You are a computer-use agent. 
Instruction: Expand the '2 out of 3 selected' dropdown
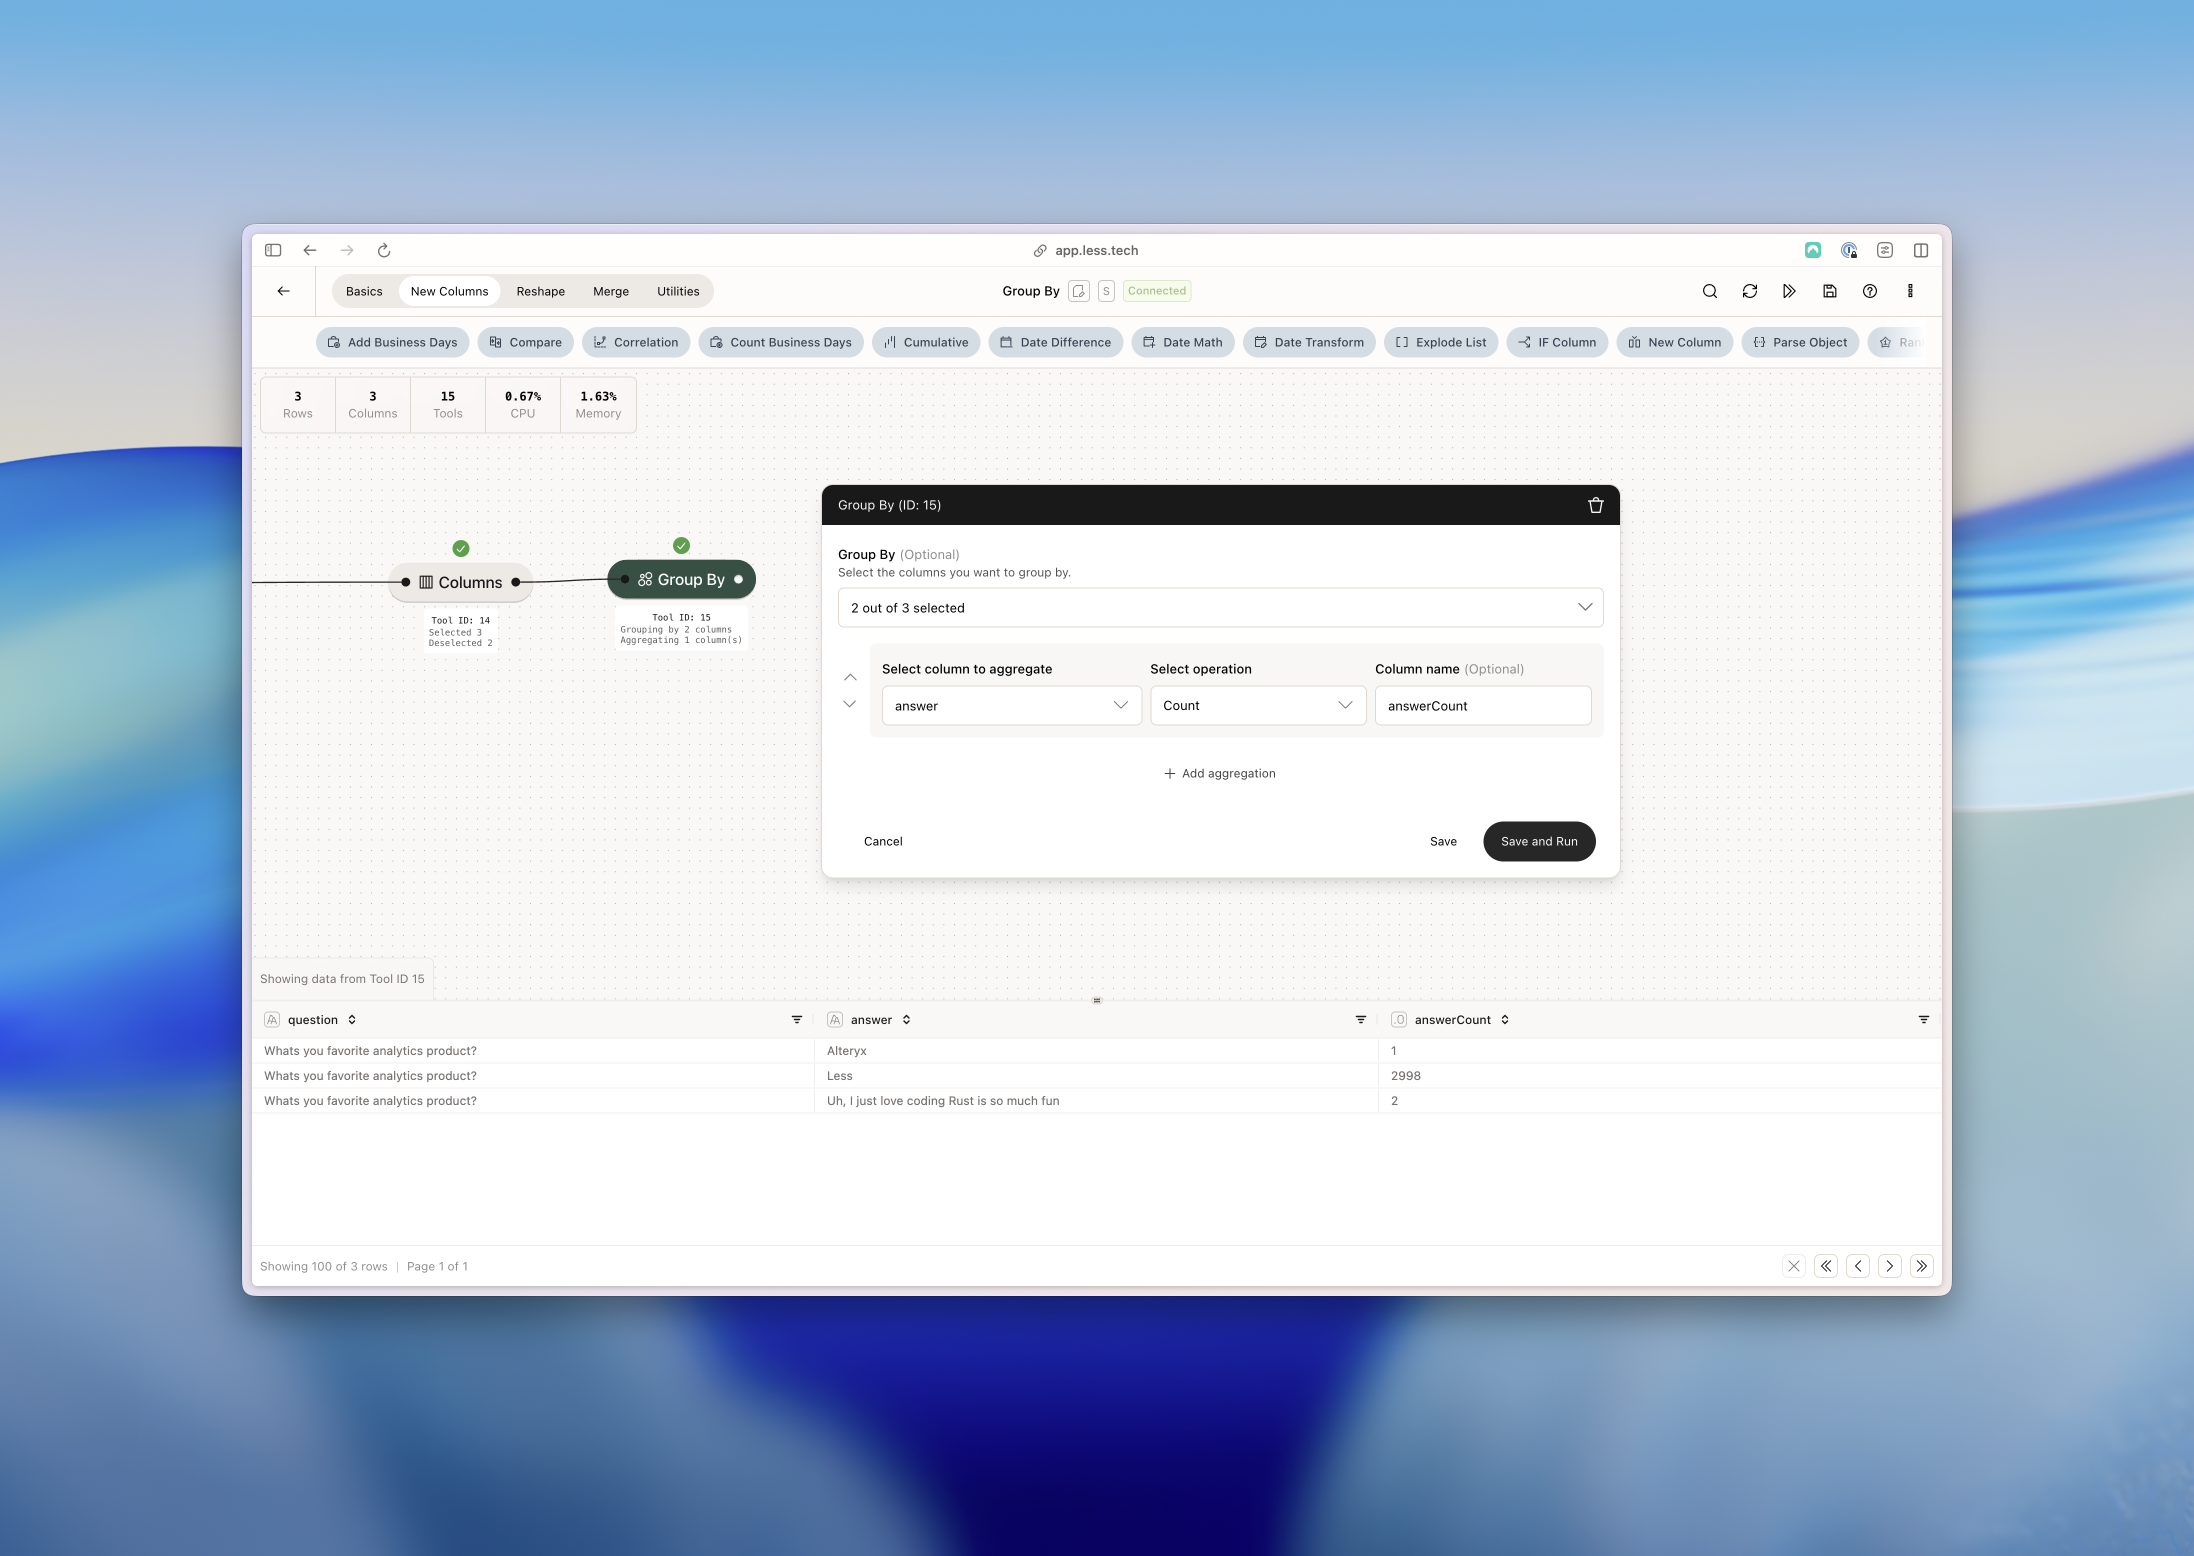[1219, 608]
